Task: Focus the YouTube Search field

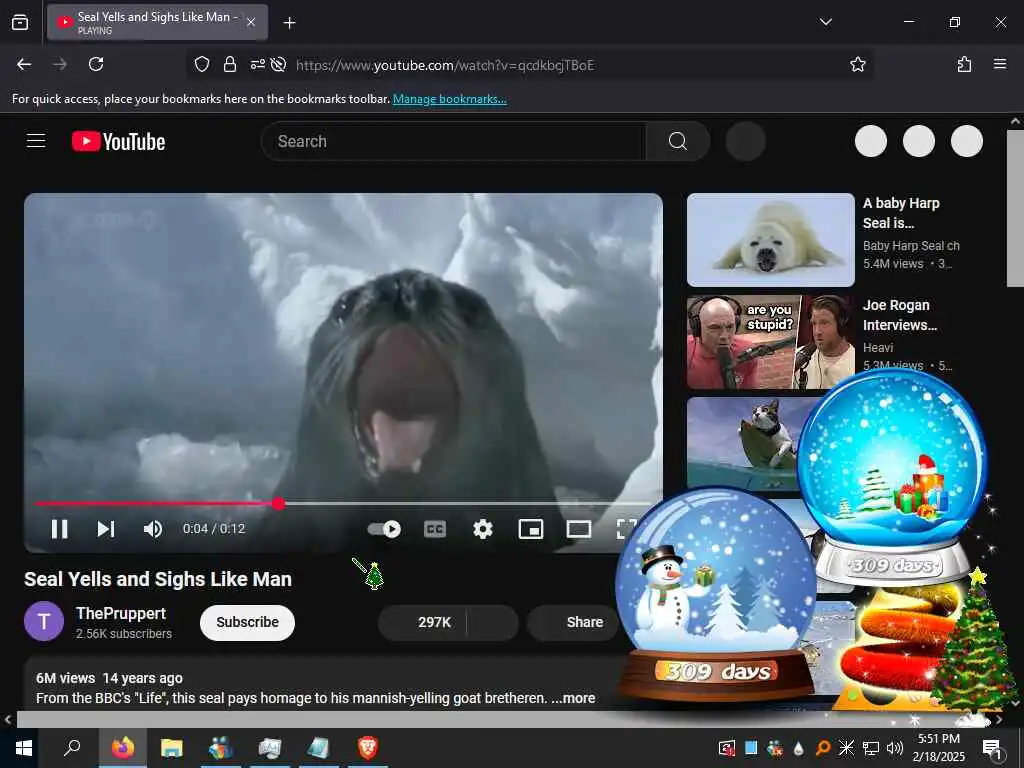Action: pyautogui.click(x=454, y=141)
